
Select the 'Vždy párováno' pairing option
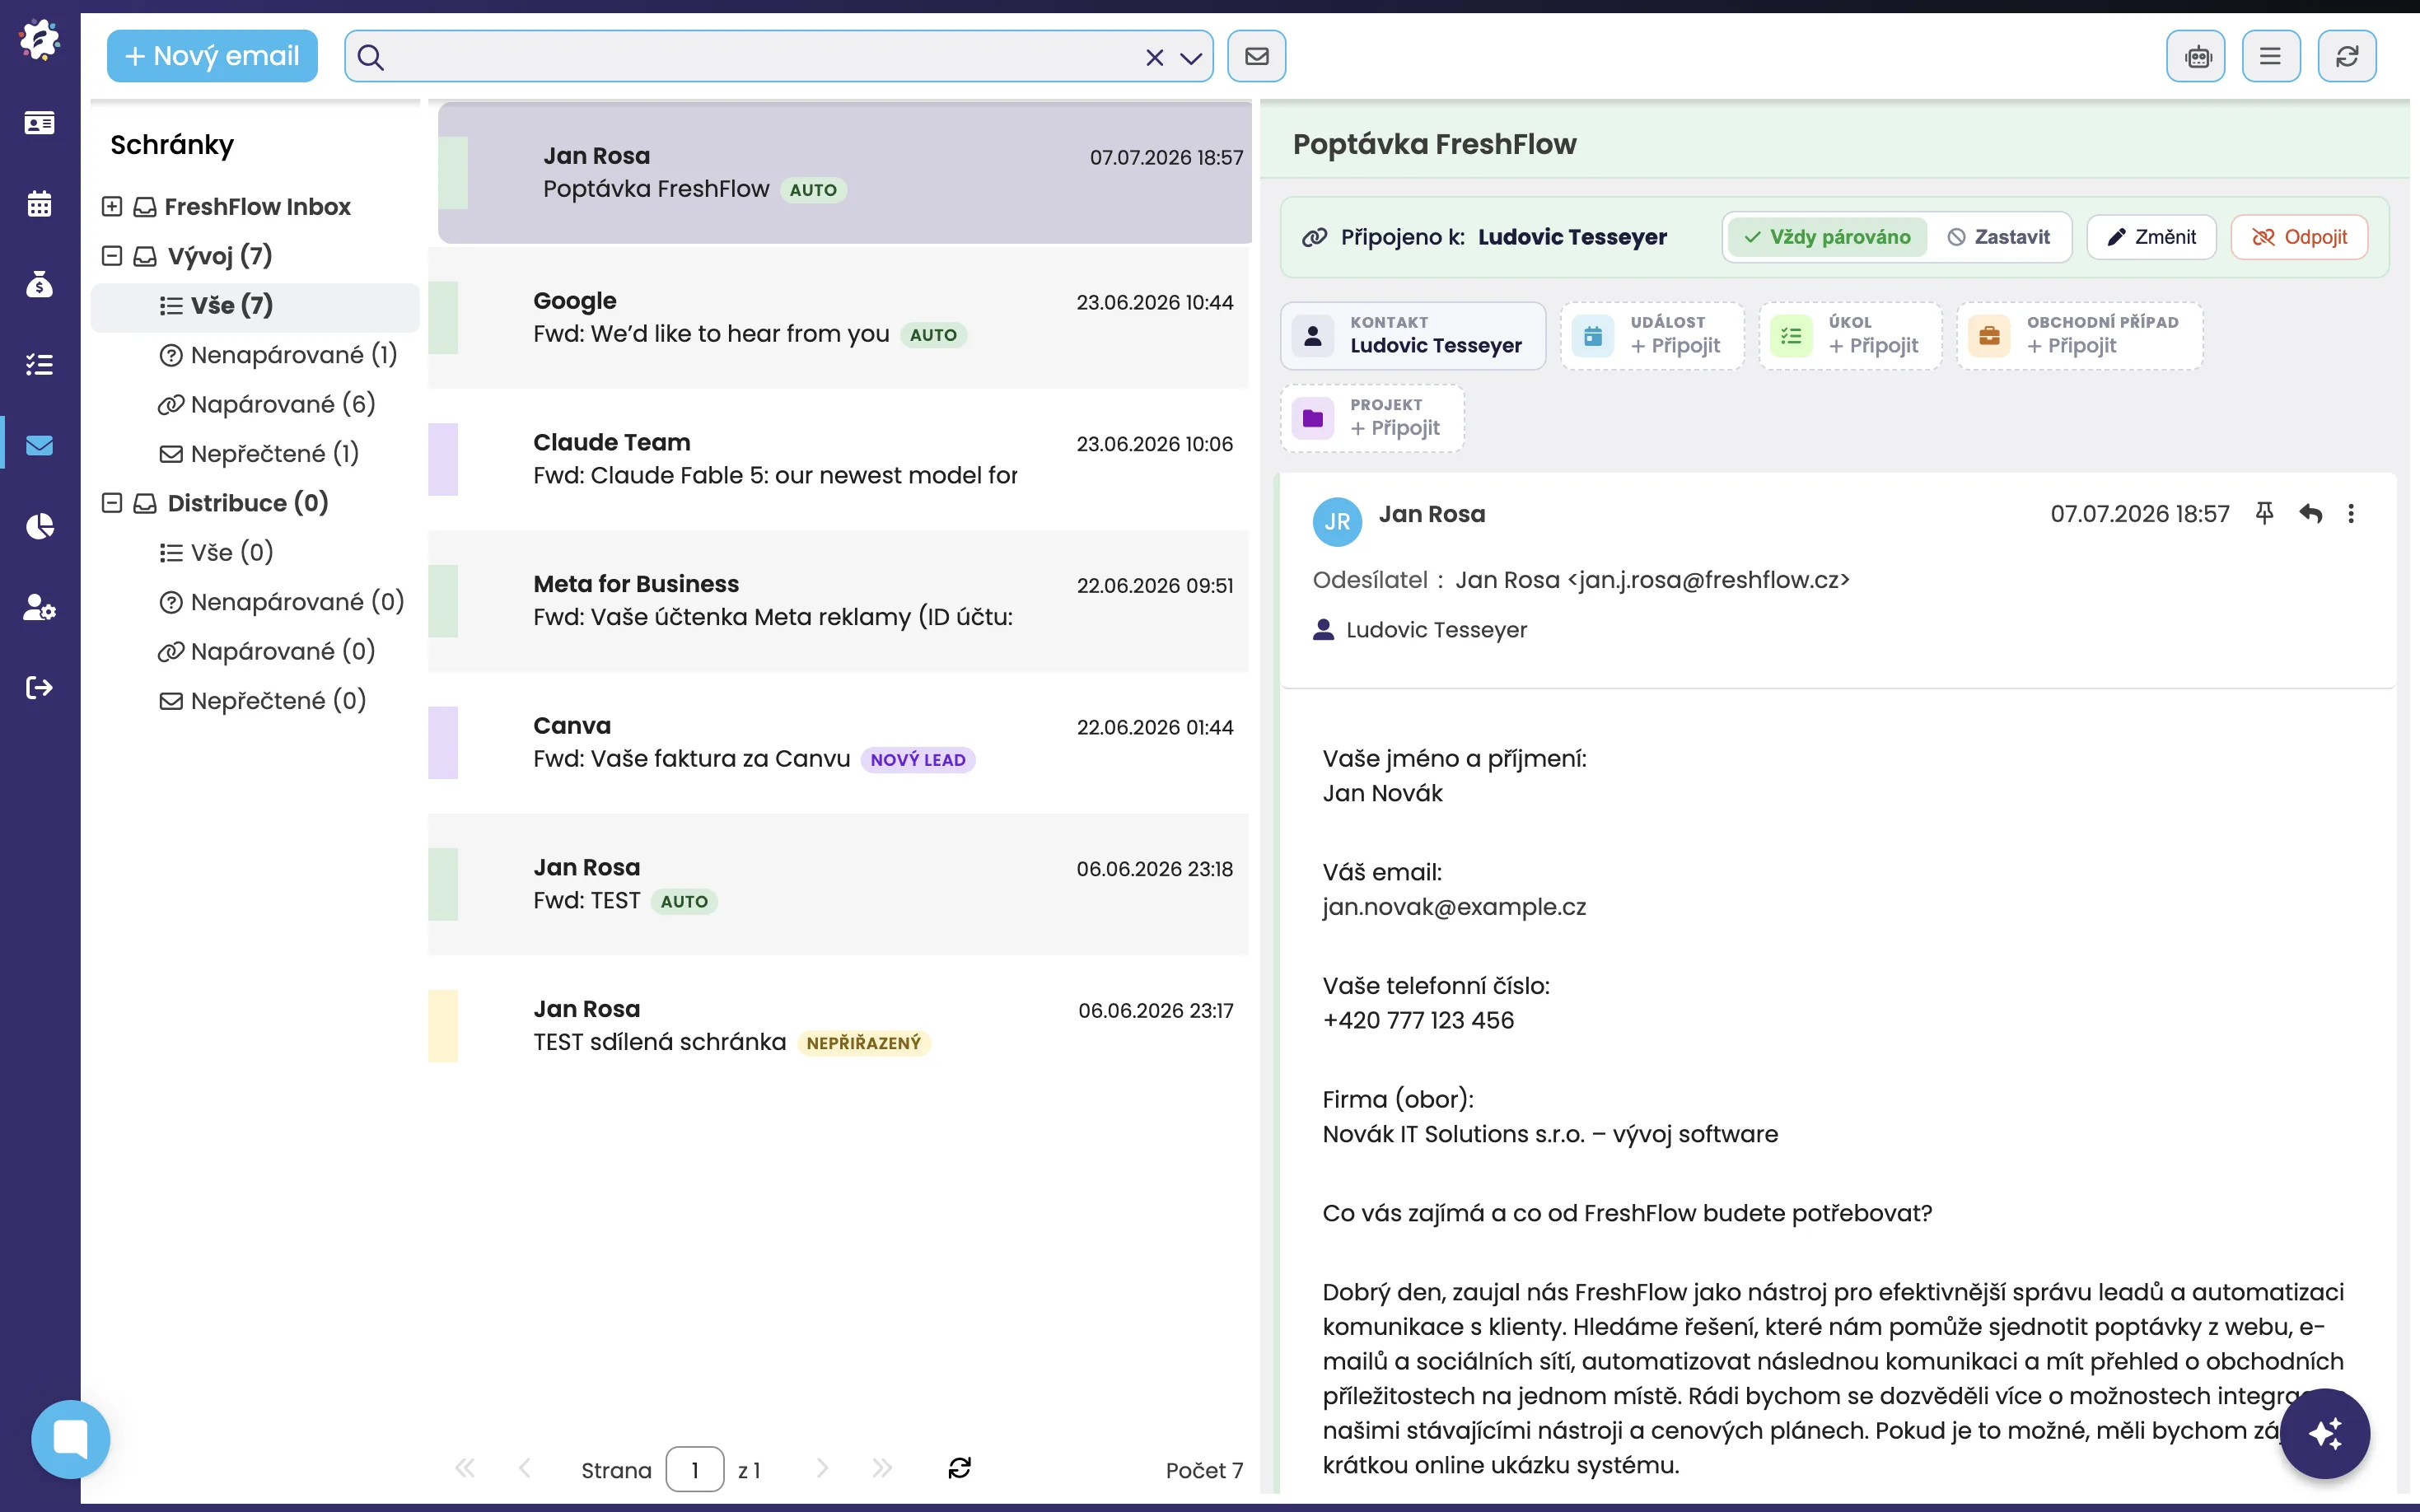pyautogui.click(x=1827, y=237)
